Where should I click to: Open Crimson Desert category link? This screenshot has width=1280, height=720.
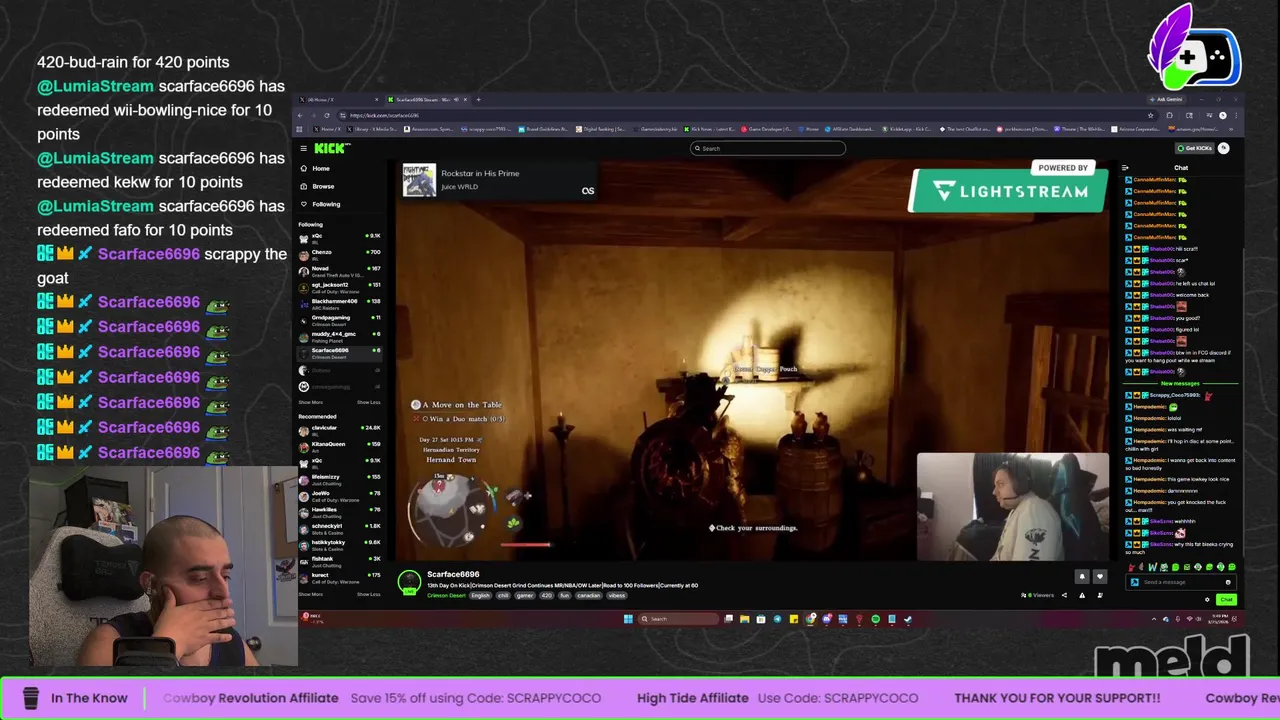446,595
